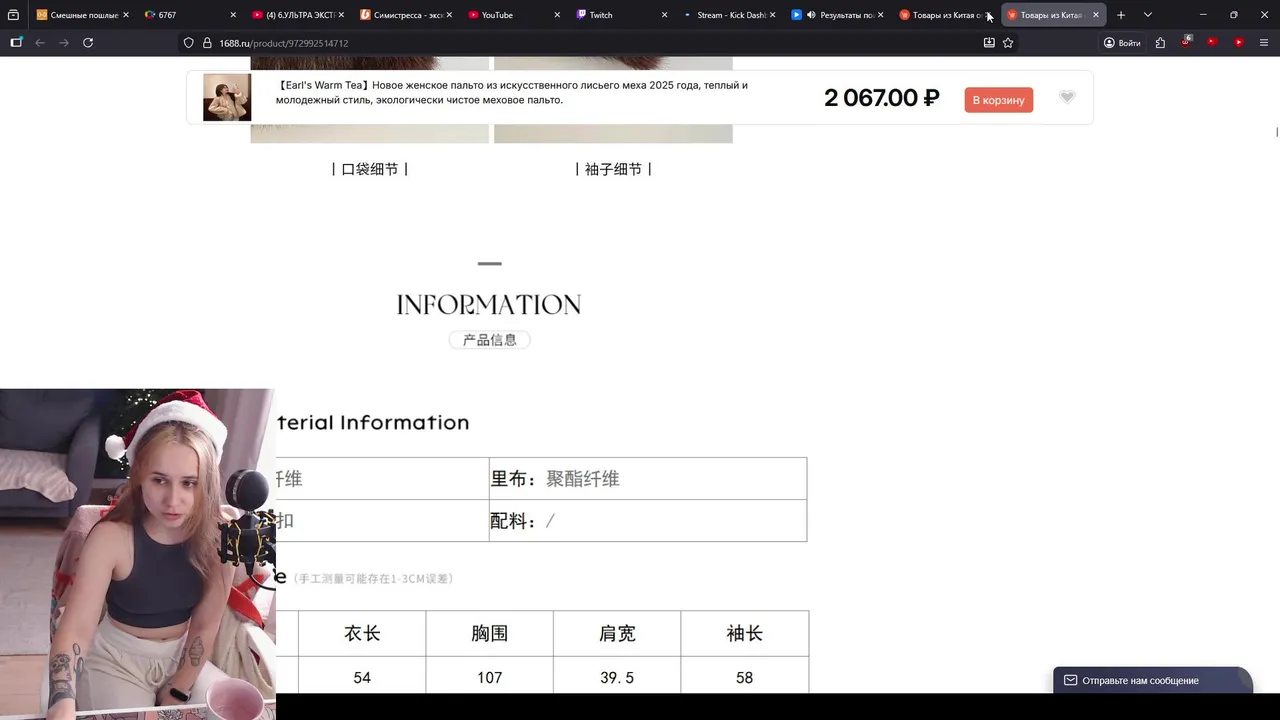
Task: Click the В корзину add to cart button
Action: click(x=999, y=100)
